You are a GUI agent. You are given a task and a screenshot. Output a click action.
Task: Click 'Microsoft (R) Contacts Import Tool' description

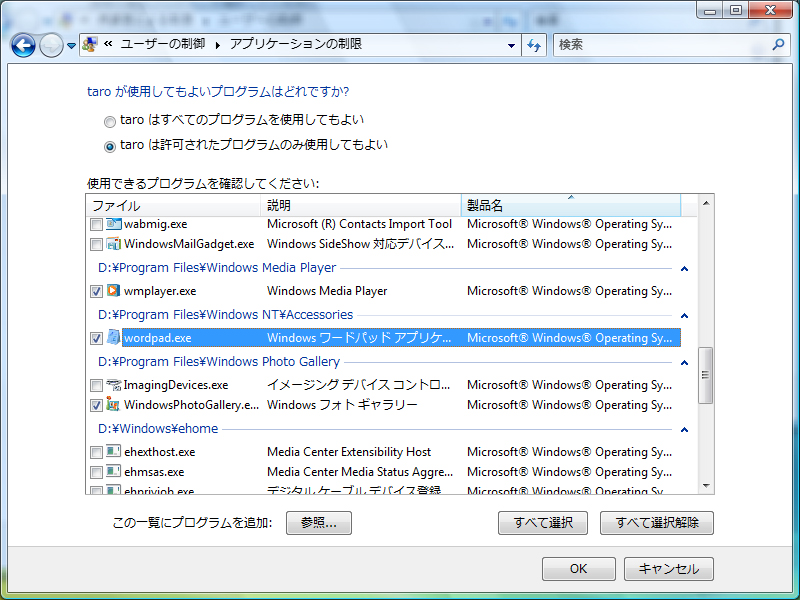[x=359, y=224]
